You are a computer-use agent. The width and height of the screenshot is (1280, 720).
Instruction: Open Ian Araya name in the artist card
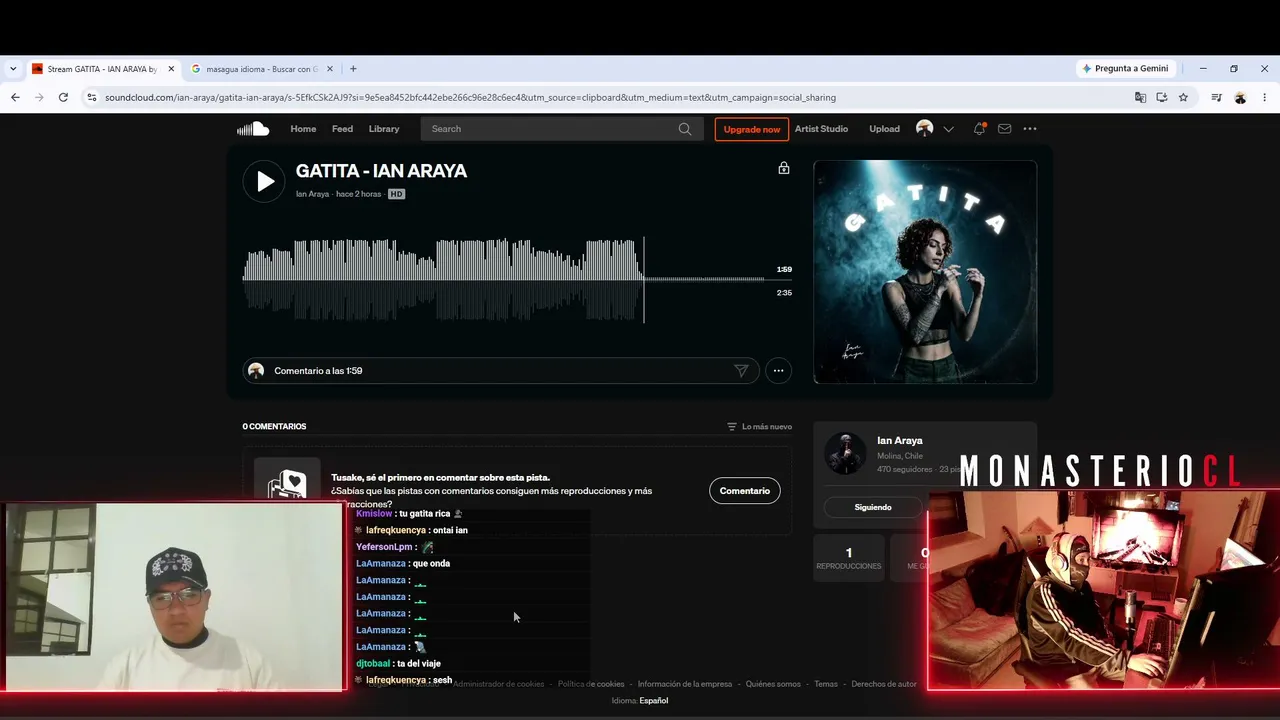point(900,441)
